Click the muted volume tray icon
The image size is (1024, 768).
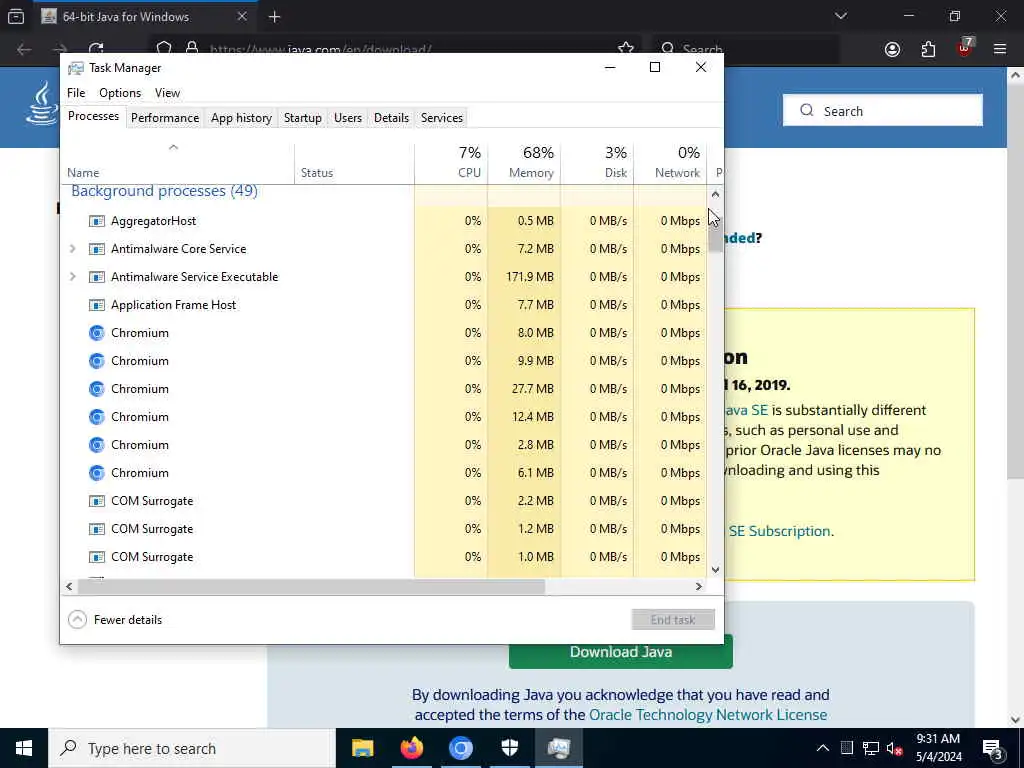894,748
